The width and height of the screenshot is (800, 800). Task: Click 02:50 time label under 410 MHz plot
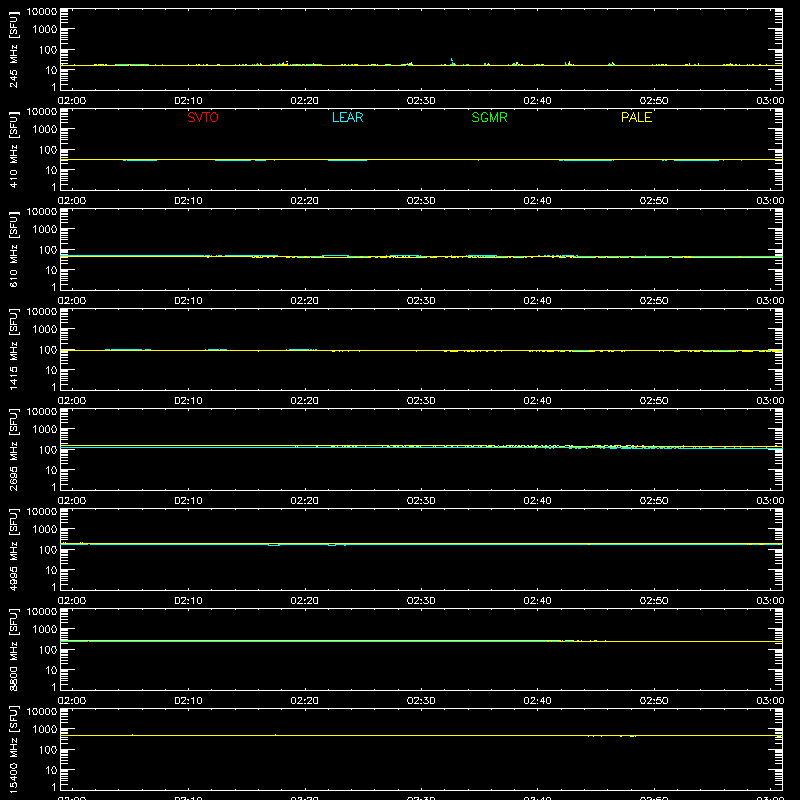pyautogui.click(x=654, y=201)
